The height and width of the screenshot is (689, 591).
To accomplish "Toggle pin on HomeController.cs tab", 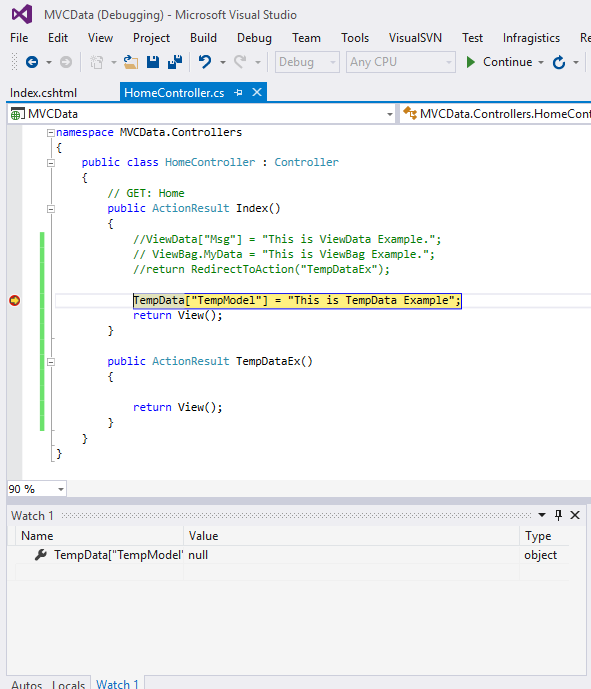I will click(x=238, y=93).
